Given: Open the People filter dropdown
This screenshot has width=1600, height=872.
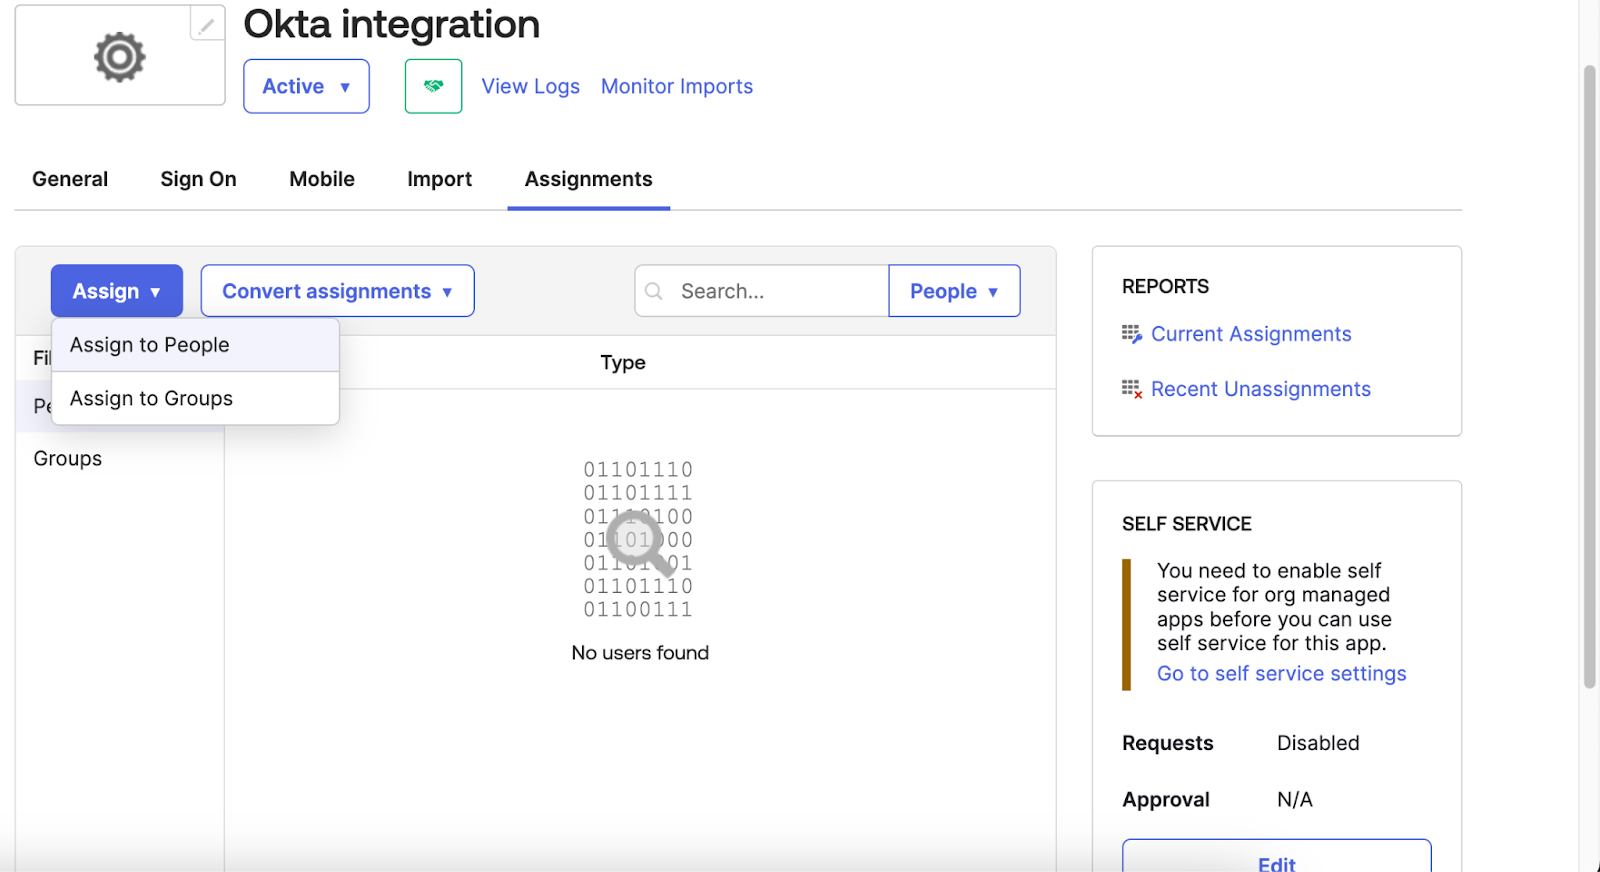Looking at the screenshot, I should click(x=954, y=291).
